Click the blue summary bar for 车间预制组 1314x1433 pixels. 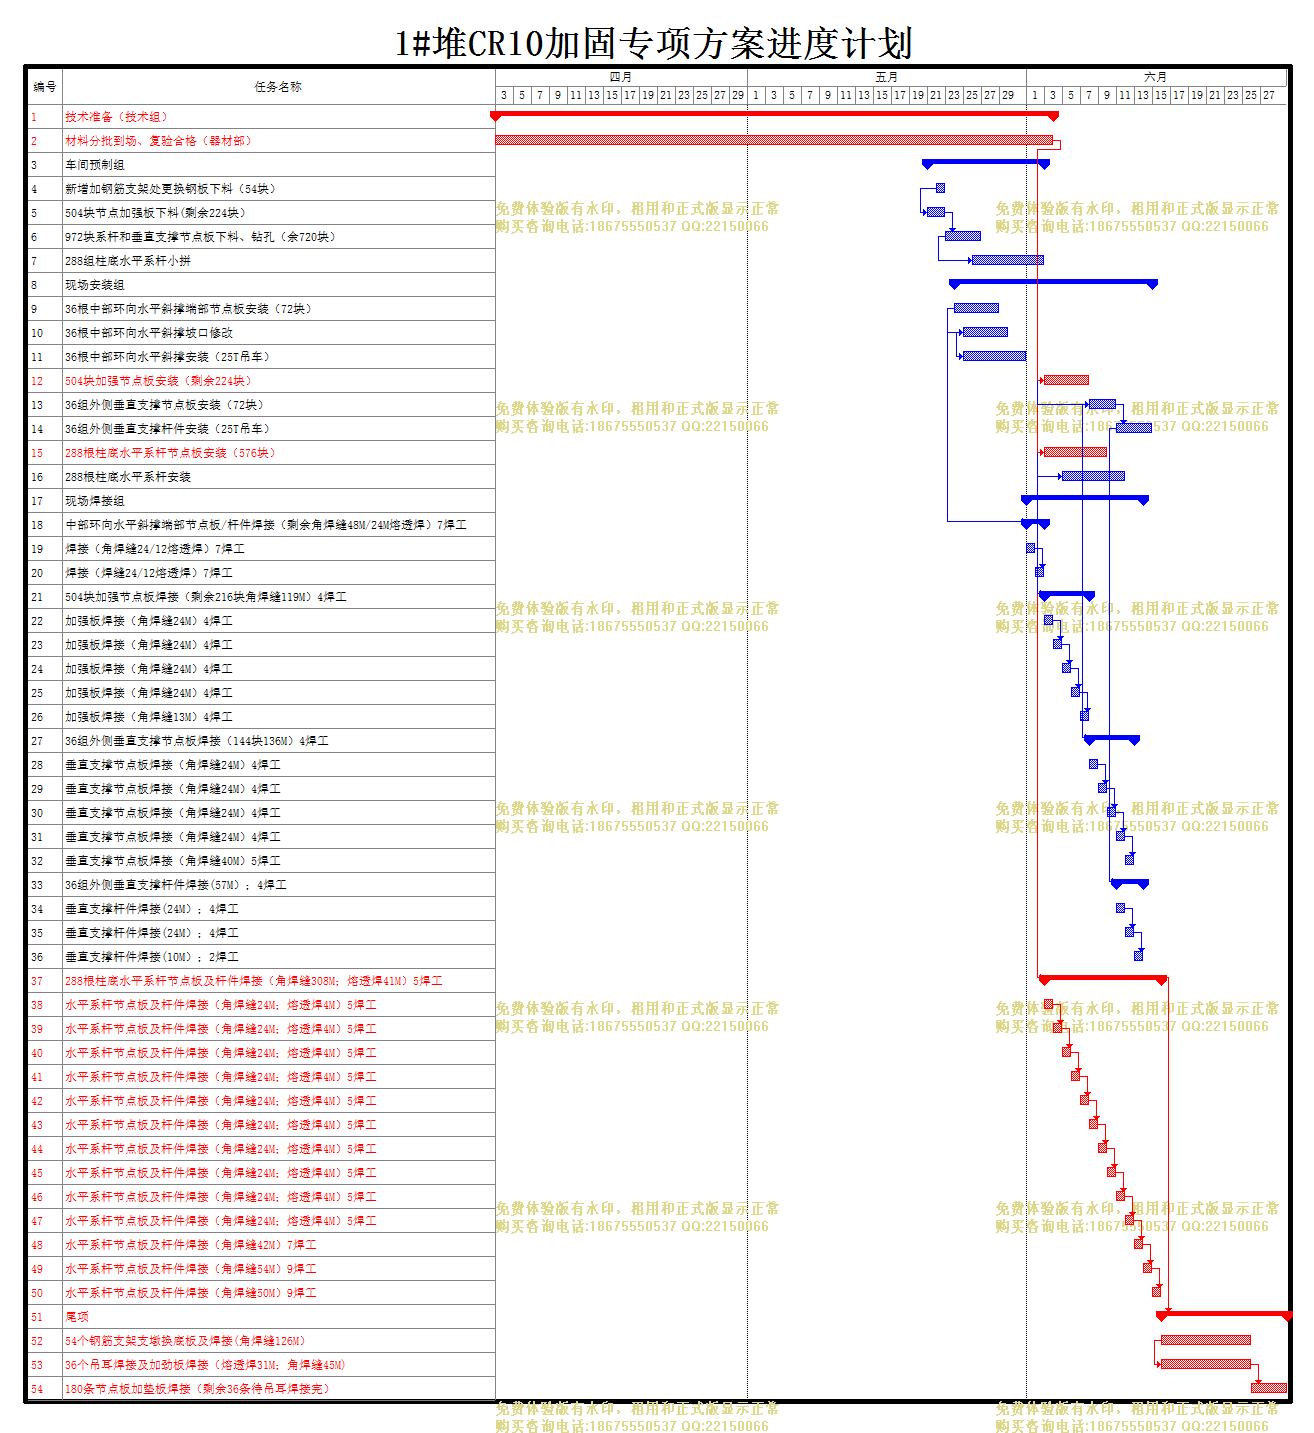click(x=986, y=163)
